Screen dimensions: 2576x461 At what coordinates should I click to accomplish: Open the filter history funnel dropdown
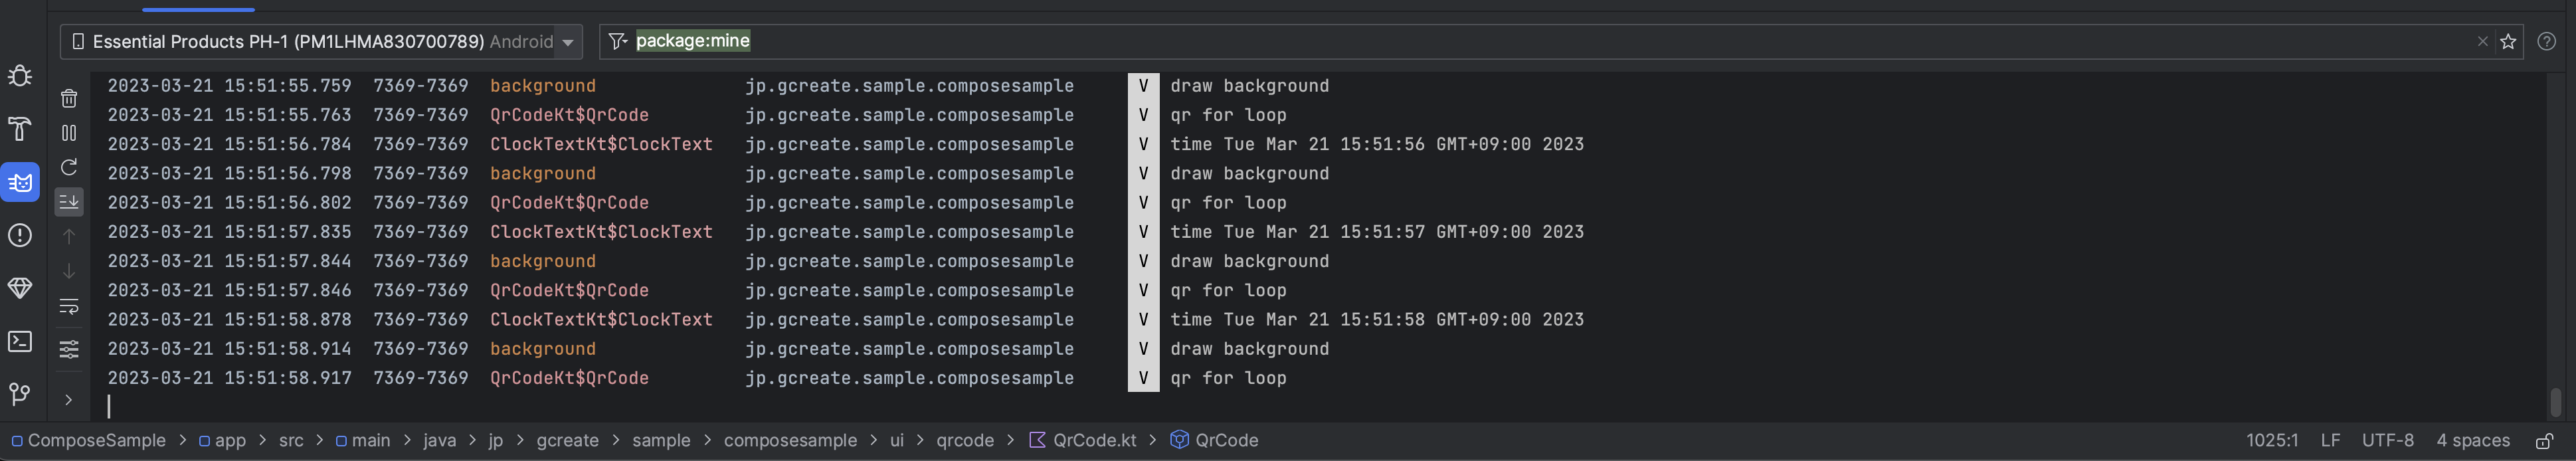[618, 41]
